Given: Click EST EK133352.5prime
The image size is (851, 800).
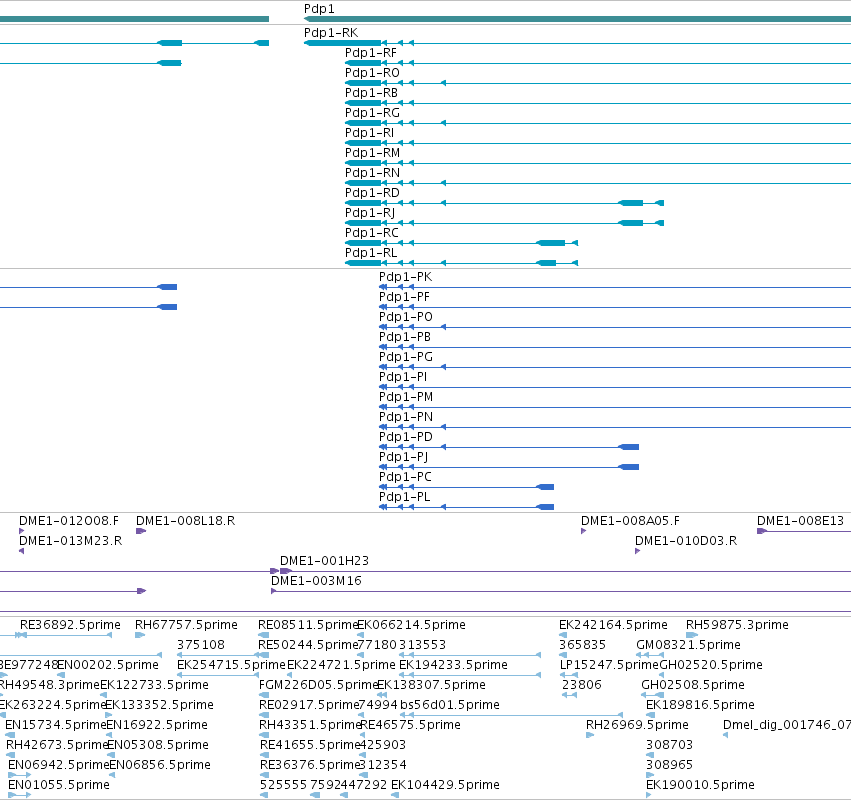Looking at the screenshot, I should click(x=159, y=706).
